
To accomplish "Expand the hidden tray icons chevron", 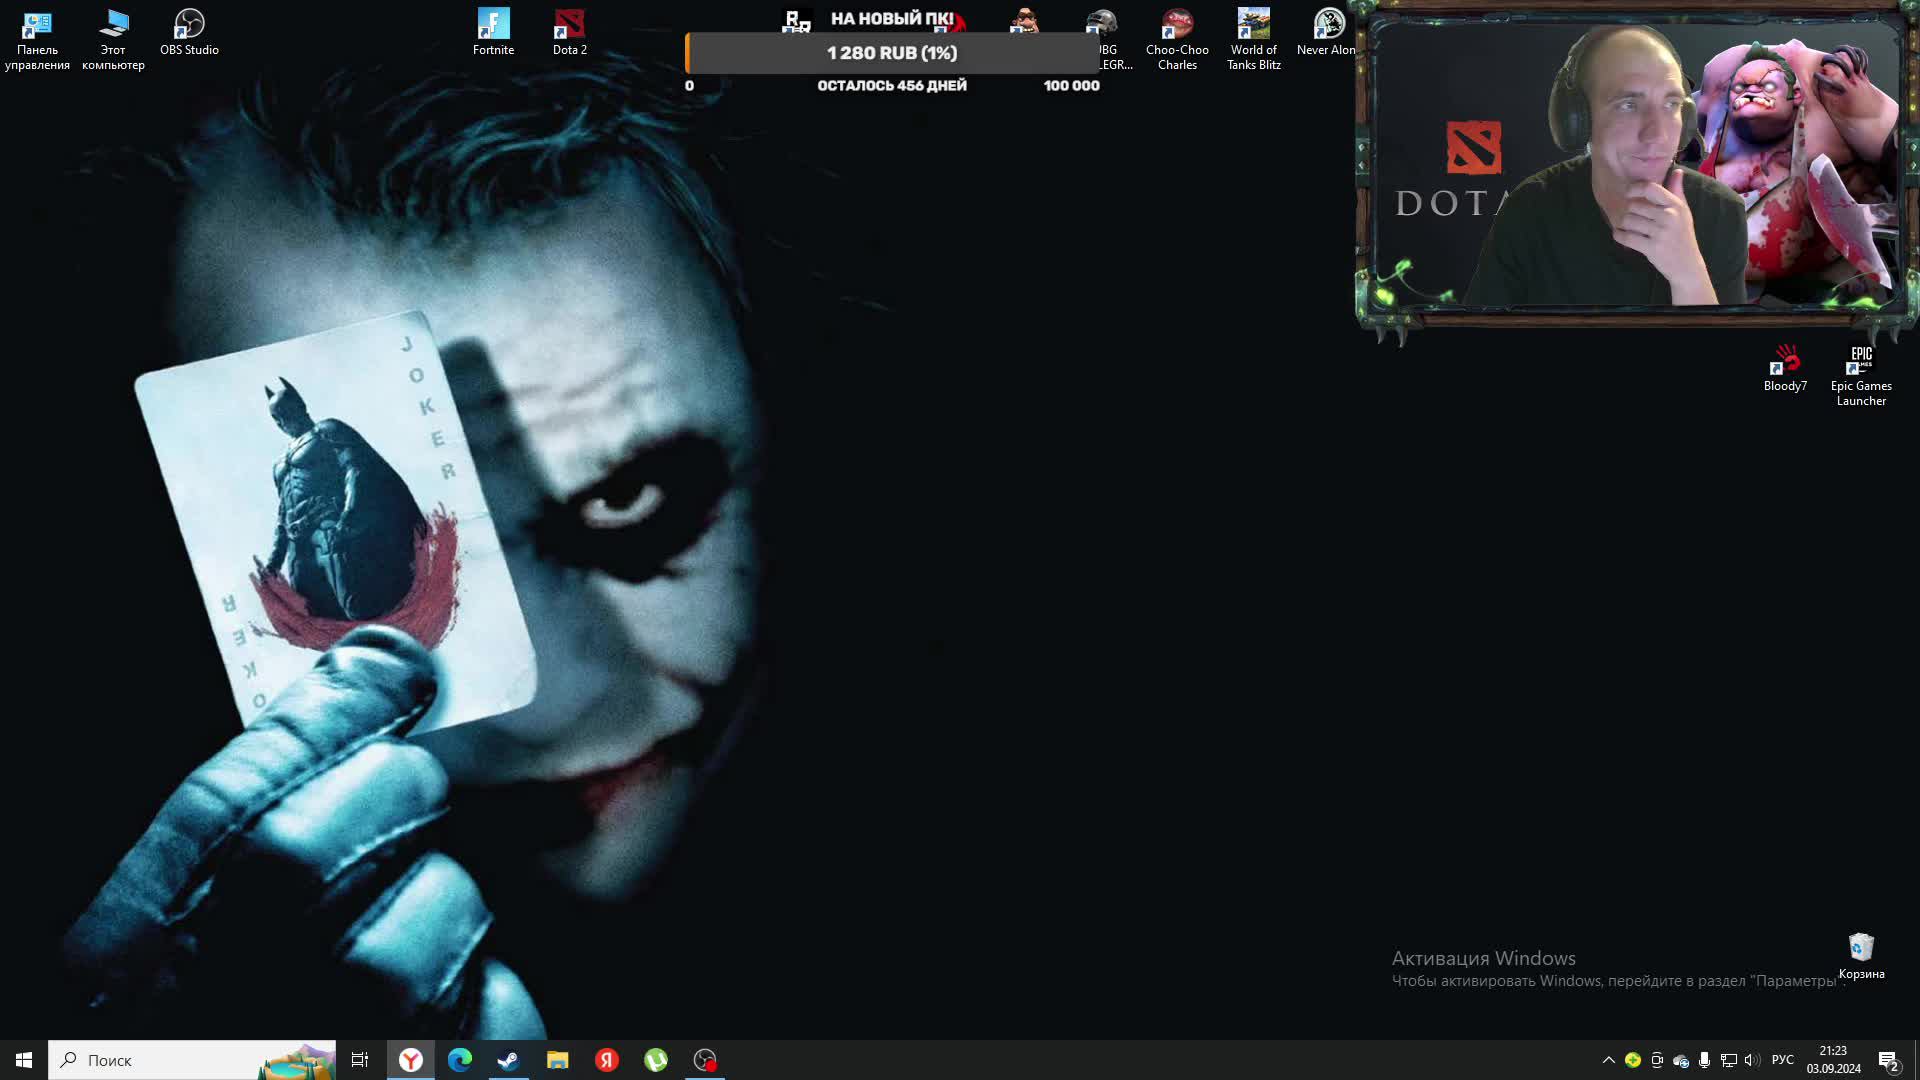I will pyautogui.click(x=1608, y=1060).
